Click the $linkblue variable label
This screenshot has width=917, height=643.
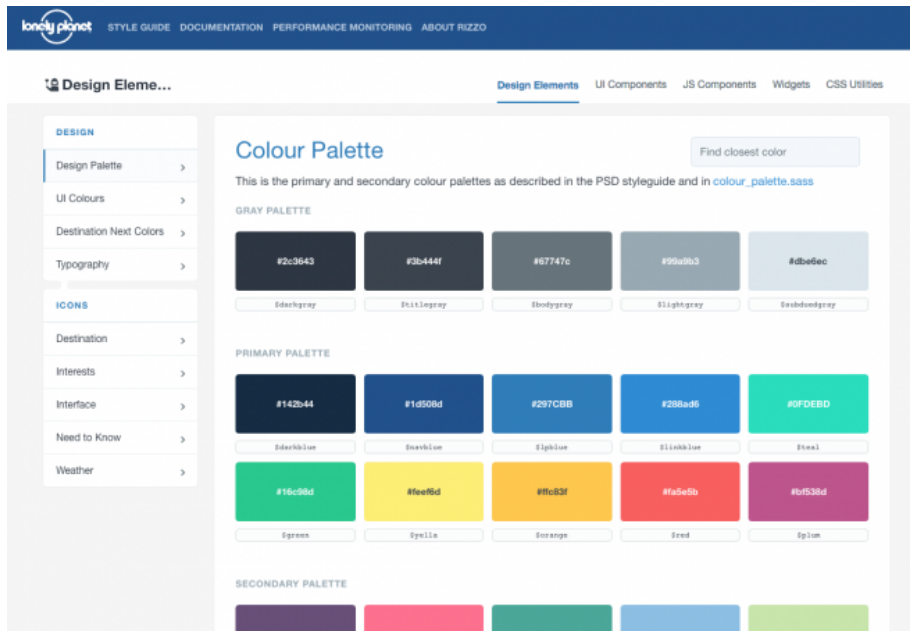(680, 448)
